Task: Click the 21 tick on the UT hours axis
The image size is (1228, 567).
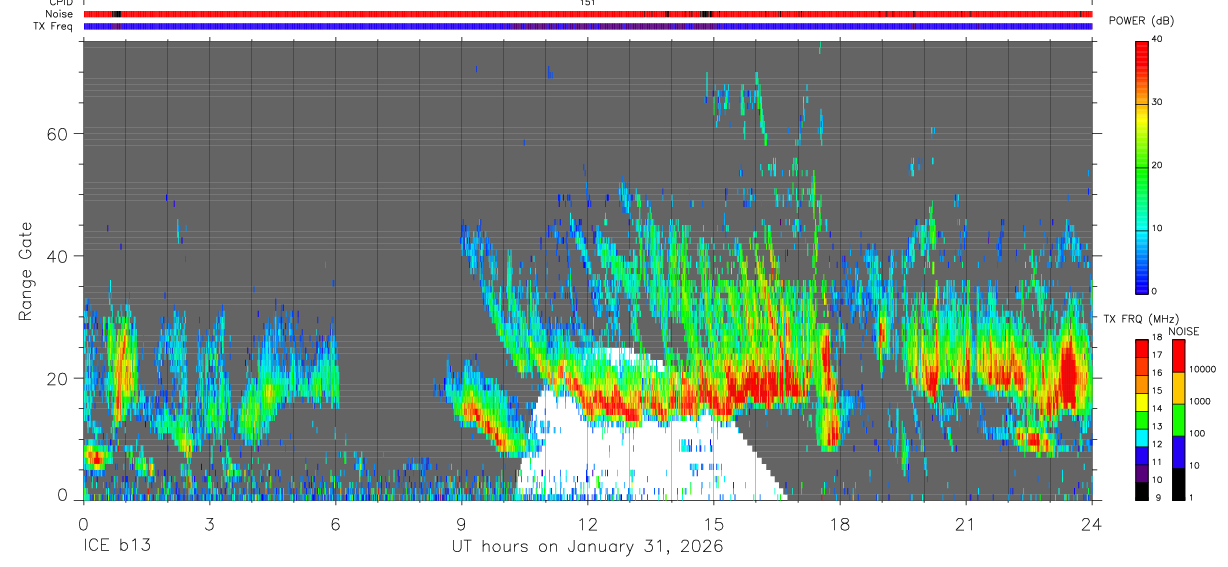Action: (x=965, y=523)
